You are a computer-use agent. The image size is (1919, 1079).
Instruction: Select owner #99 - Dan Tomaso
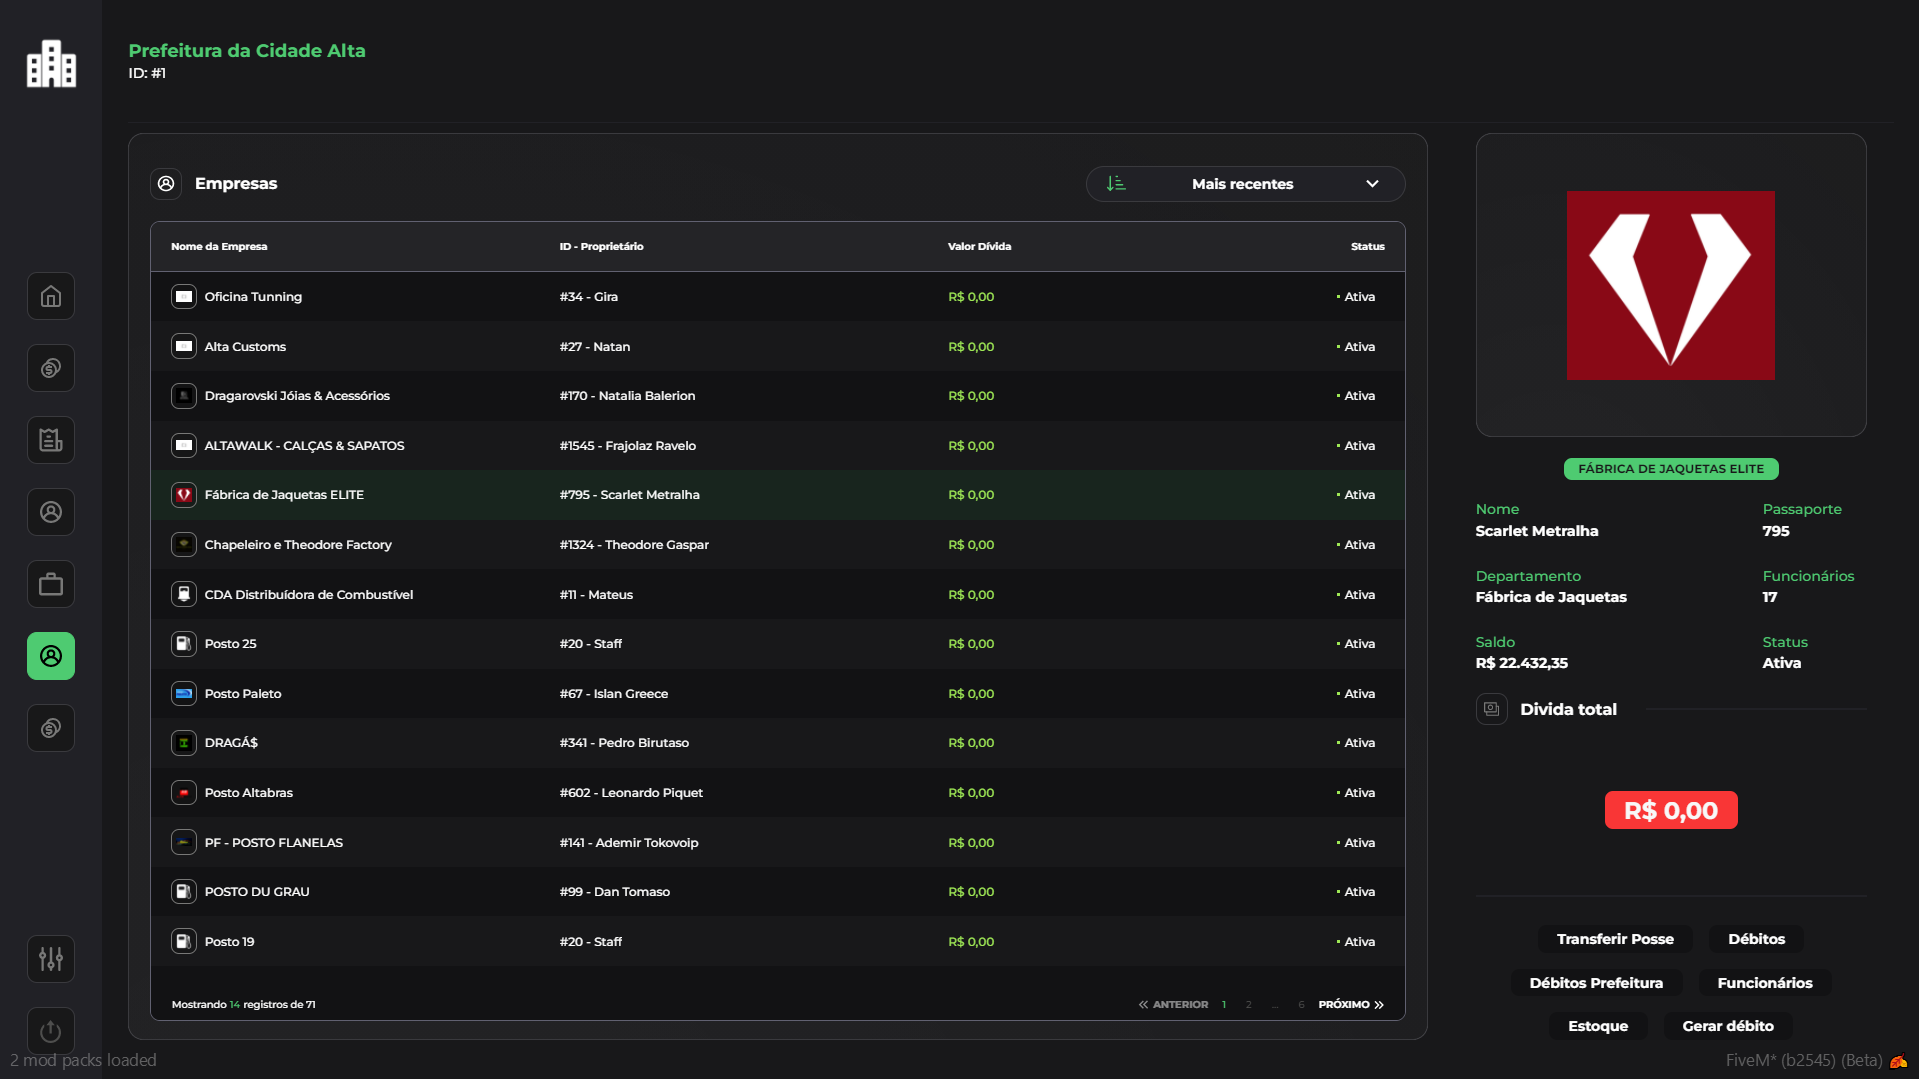tap(615, 892)
